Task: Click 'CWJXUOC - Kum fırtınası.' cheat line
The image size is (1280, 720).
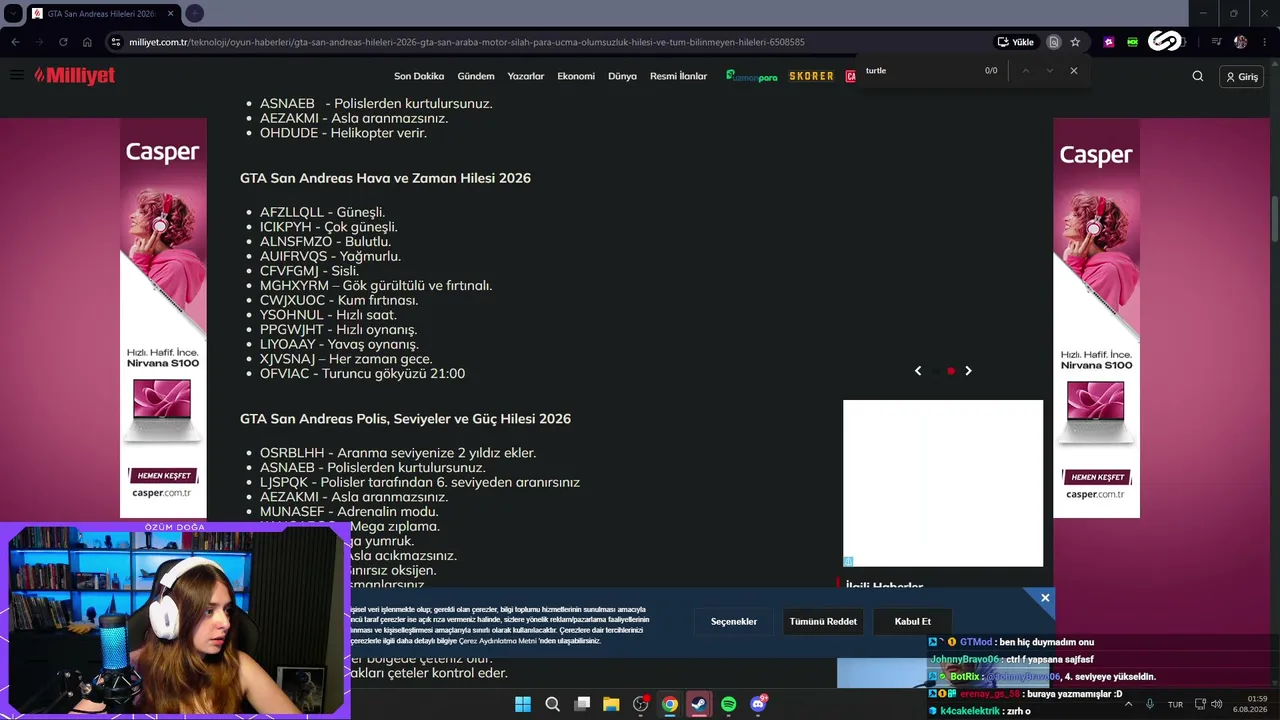Action: 339,300
